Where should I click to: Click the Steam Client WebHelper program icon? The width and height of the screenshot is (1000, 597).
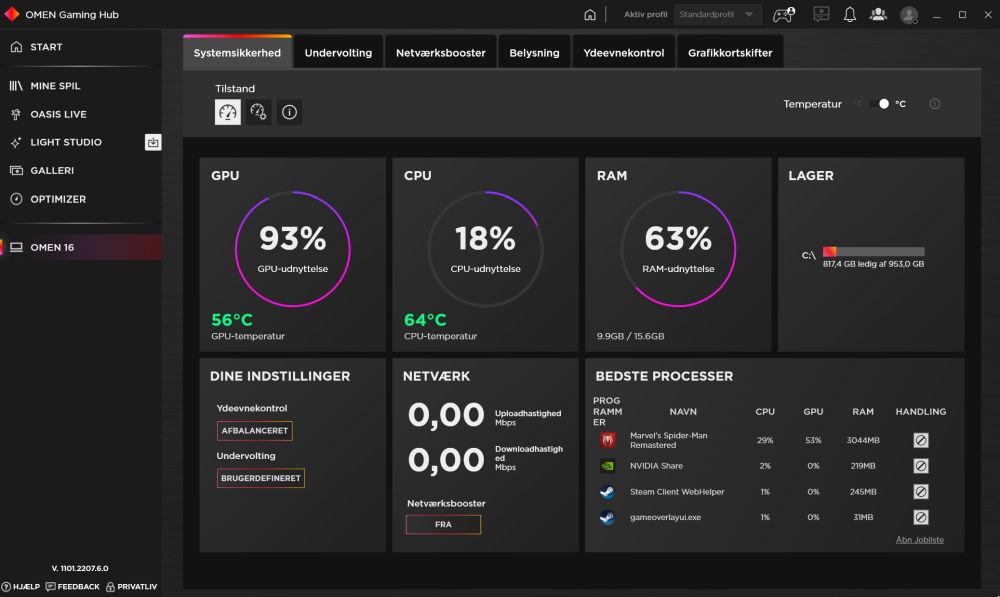607,492
